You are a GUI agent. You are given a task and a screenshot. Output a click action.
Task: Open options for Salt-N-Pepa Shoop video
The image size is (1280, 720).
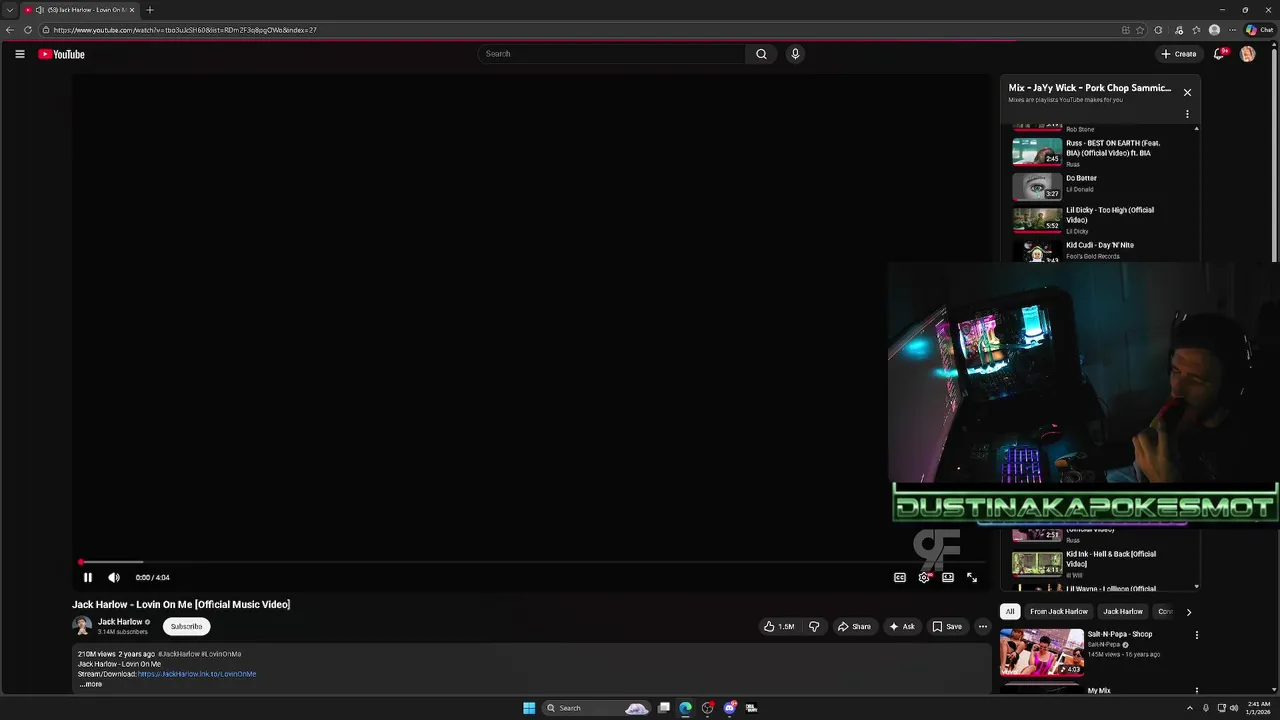1196,634
